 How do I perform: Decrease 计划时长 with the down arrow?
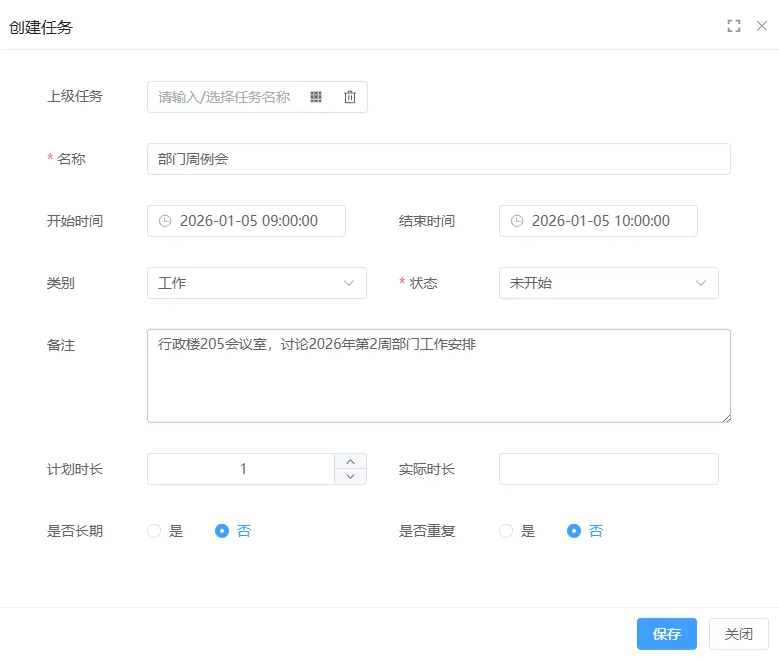coord(350,477)
